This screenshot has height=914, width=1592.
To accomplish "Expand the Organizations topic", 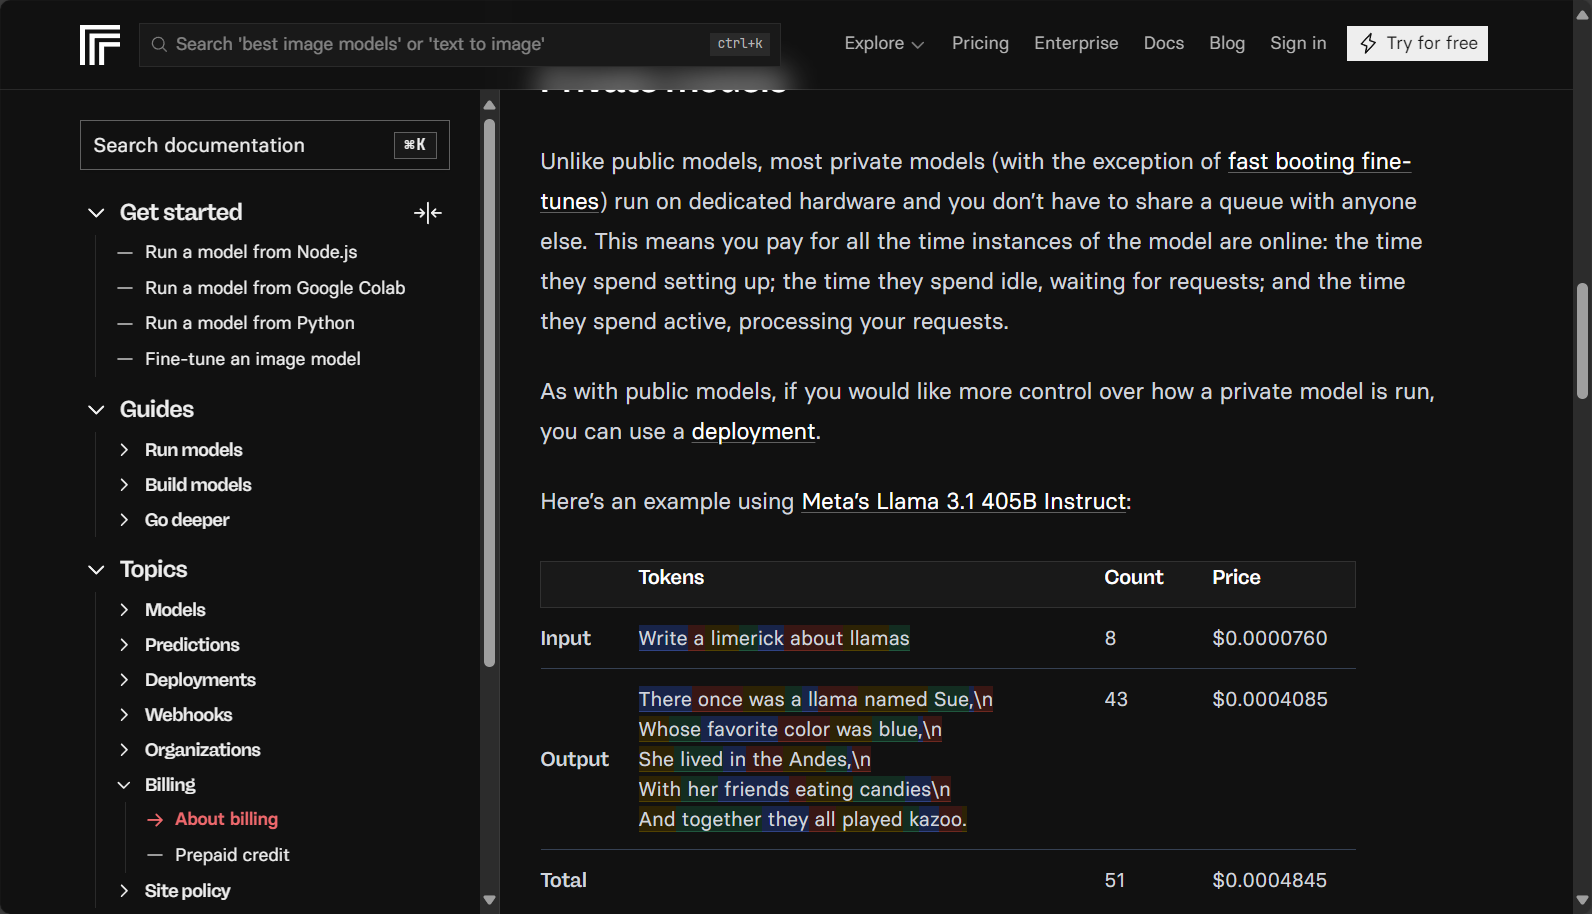I will click(124, 750).
